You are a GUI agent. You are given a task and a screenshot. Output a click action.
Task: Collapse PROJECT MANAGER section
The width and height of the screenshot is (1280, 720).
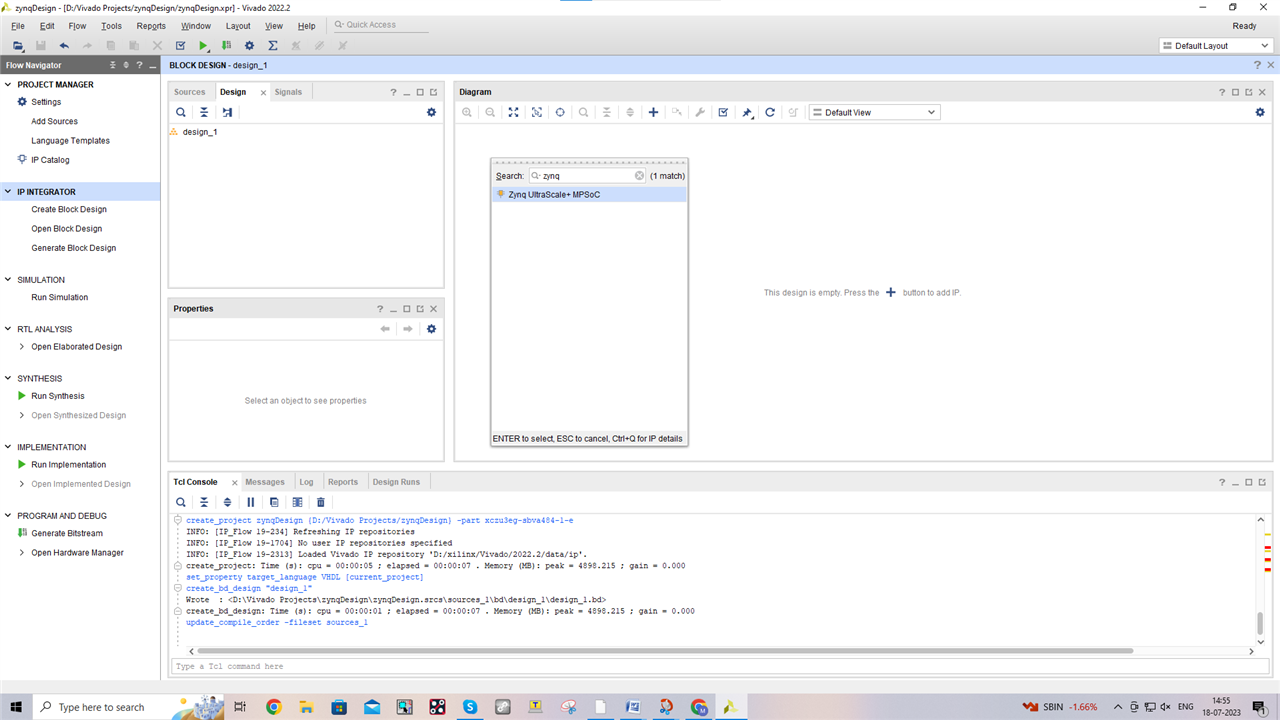8,85
